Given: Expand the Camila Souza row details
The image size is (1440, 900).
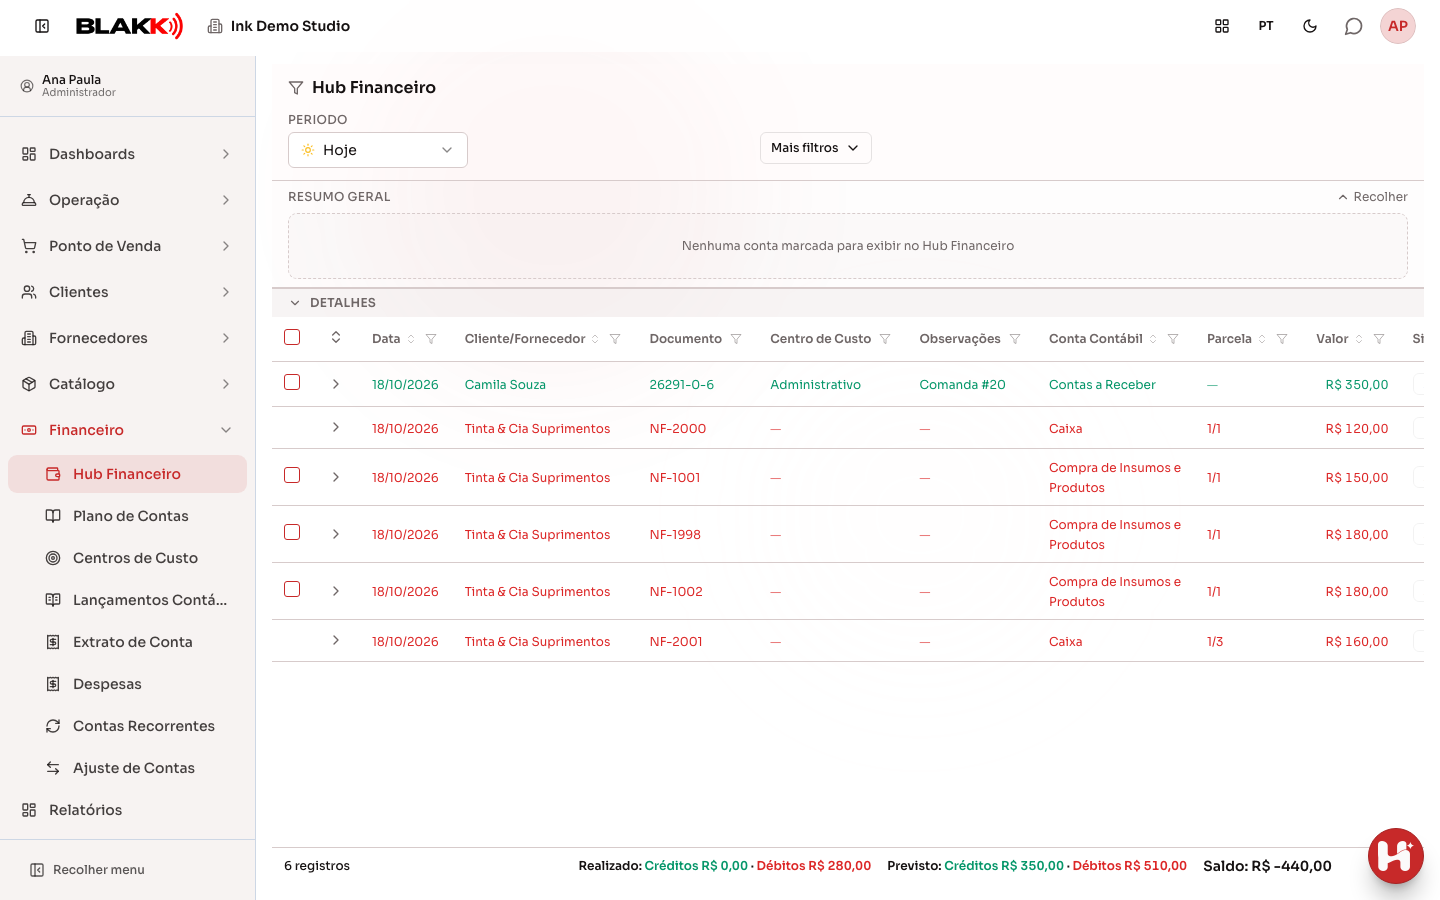Looking at the screenshot, I should point(336,384).
